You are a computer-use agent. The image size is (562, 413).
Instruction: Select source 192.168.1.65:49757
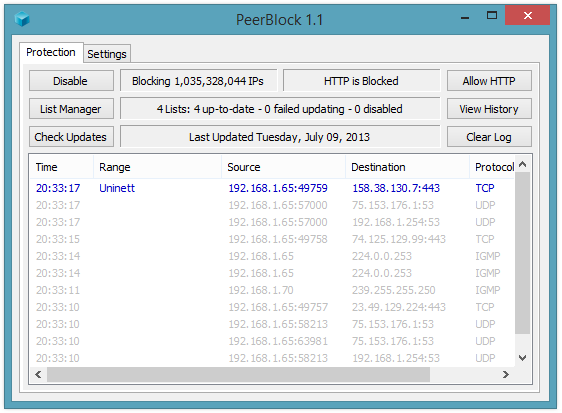coord(278,307)
